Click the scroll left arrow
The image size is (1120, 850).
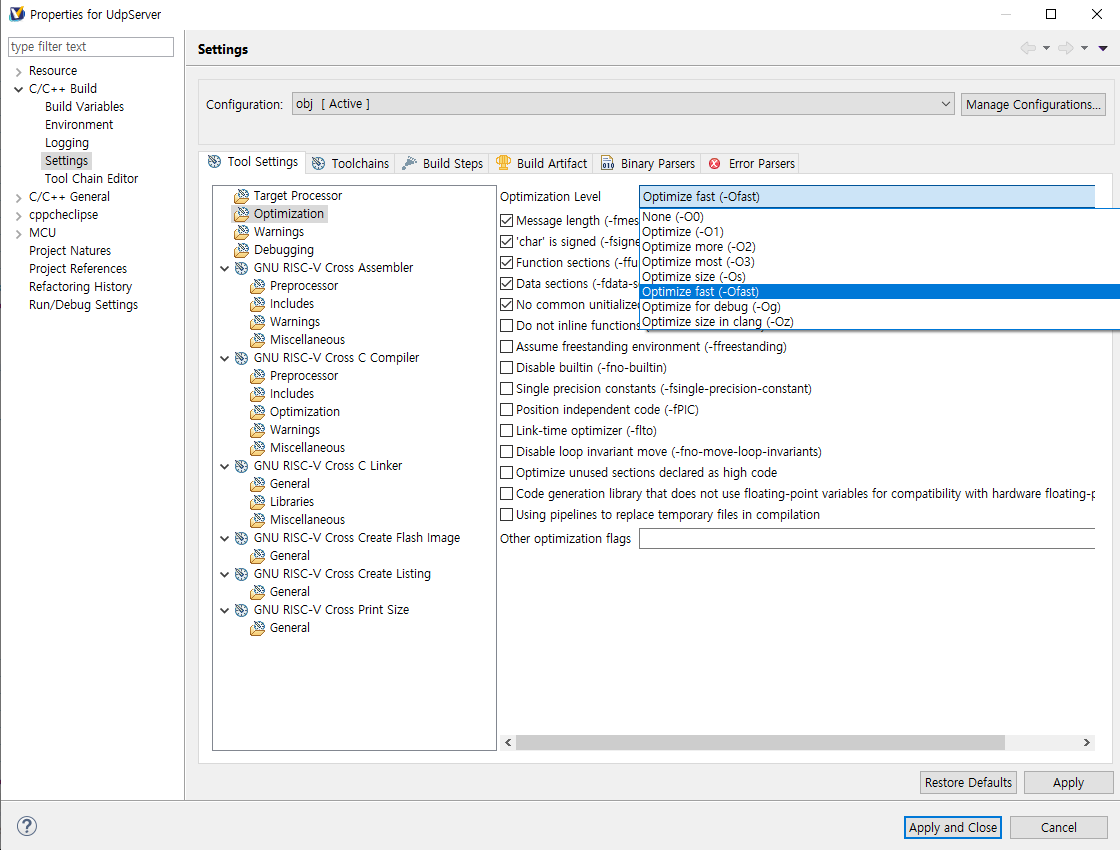508,743
